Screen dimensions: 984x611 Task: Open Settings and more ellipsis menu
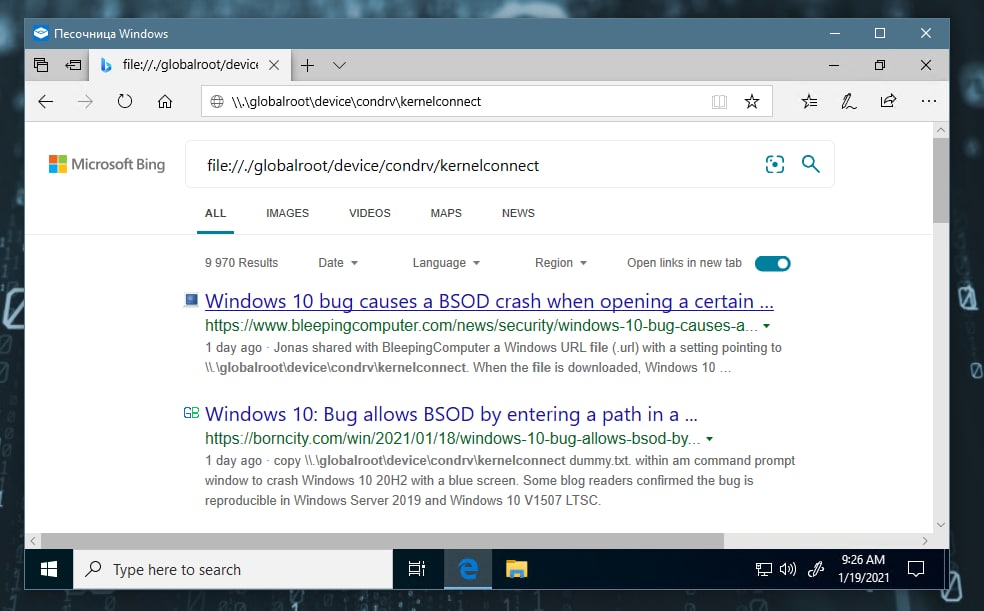pos(929,101)
